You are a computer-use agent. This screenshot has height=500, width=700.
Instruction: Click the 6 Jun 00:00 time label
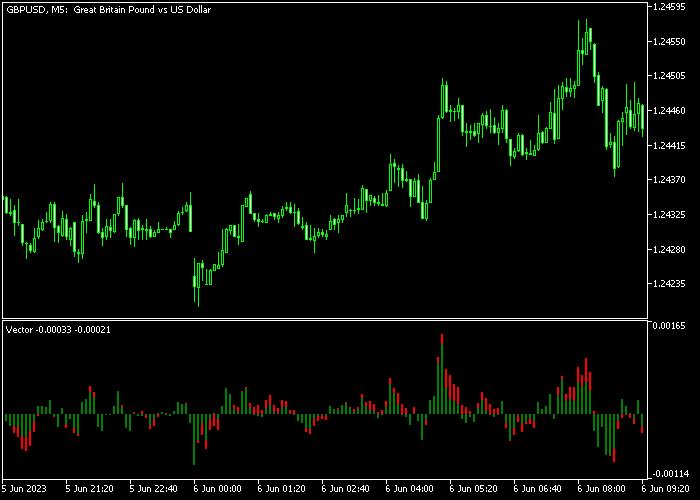point(218,489)
